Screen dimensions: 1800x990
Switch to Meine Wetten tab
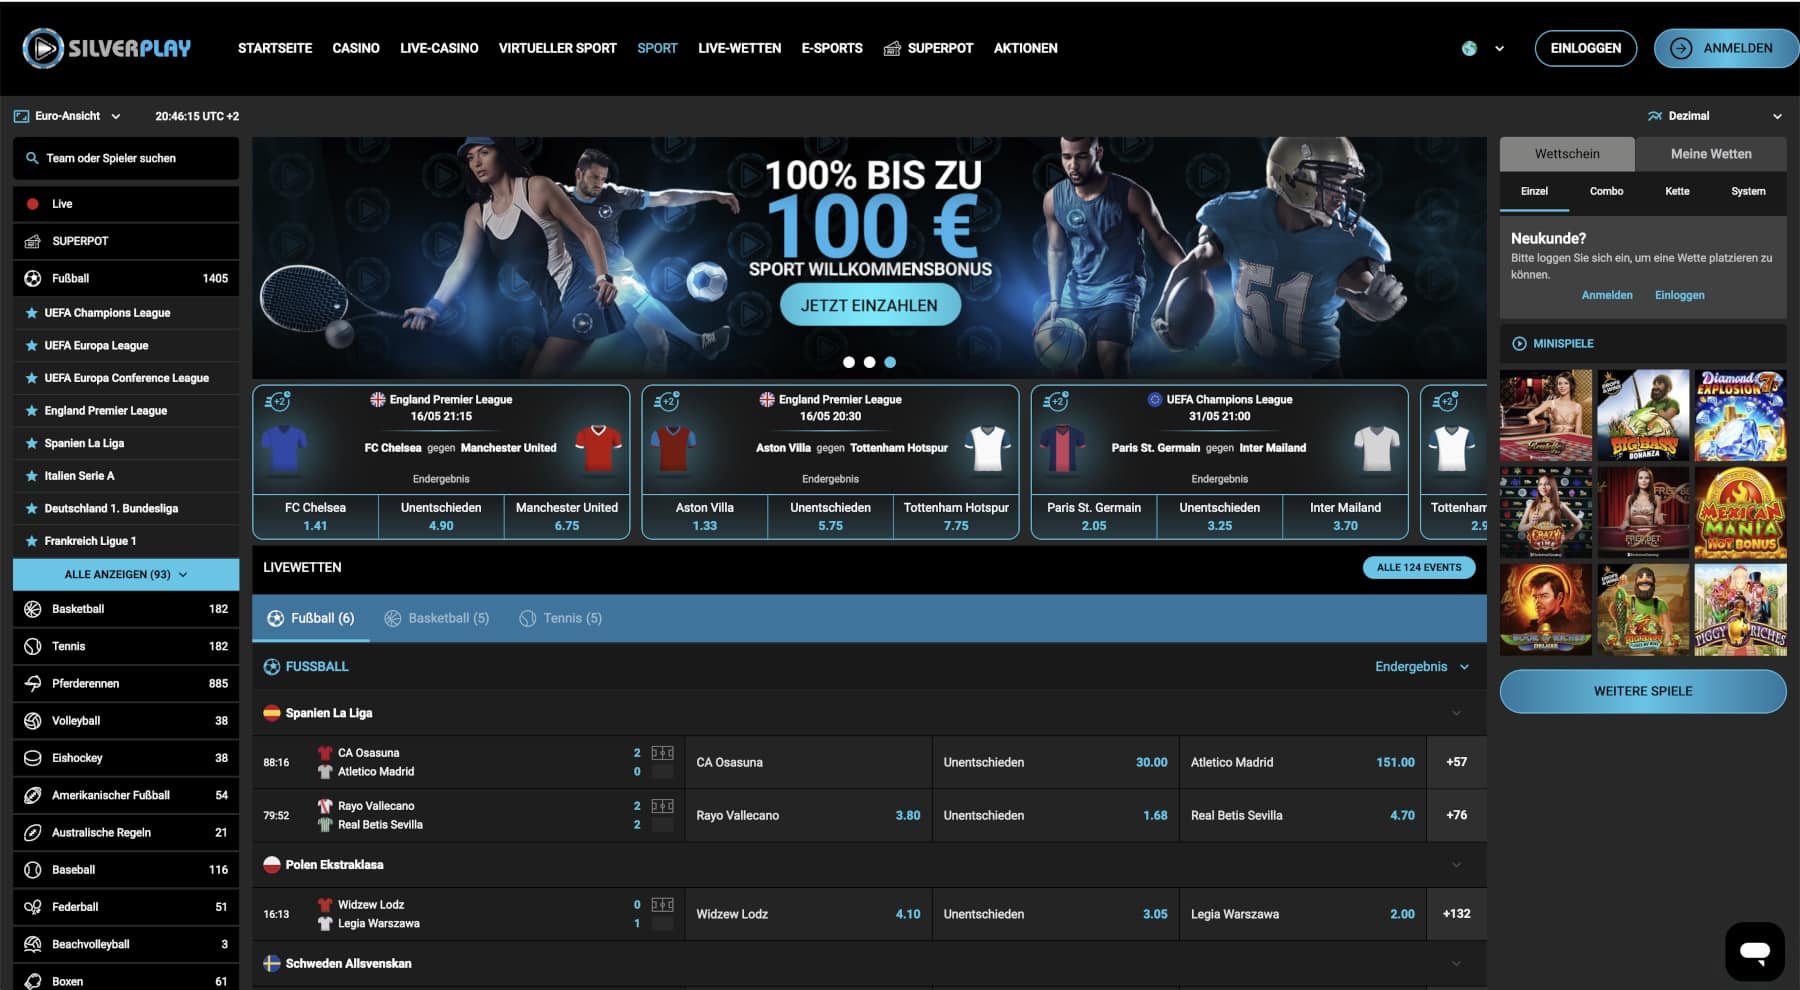pyautogui.click(x=1711, y=154)
